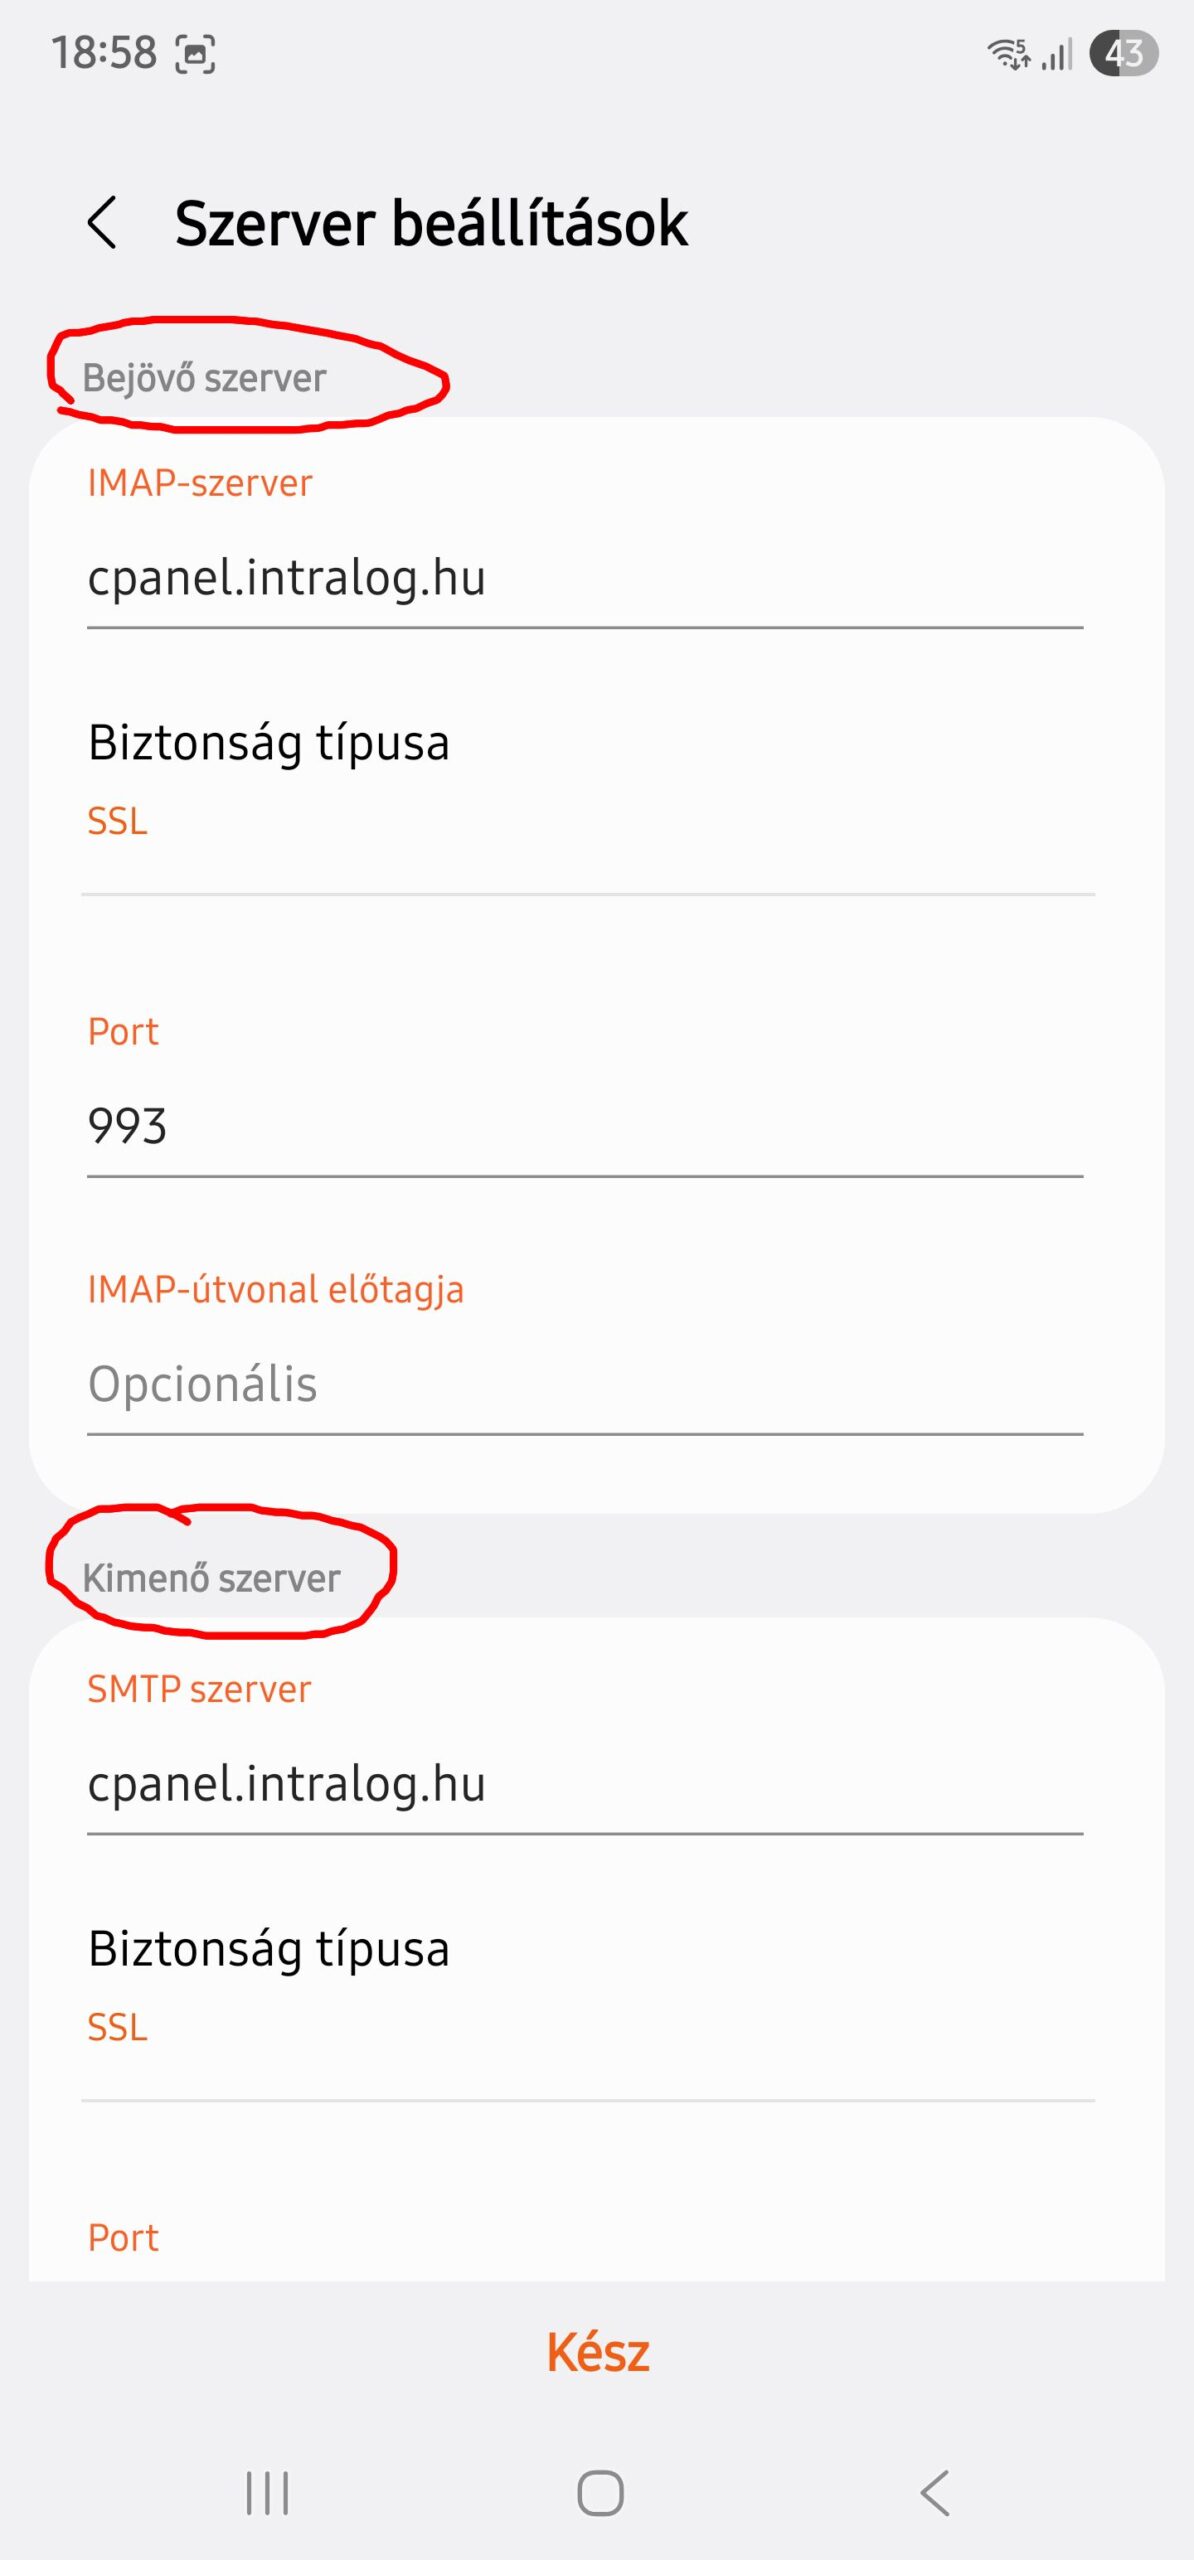Edit the SMTP szerver address field

click(x=584, y=1785)
